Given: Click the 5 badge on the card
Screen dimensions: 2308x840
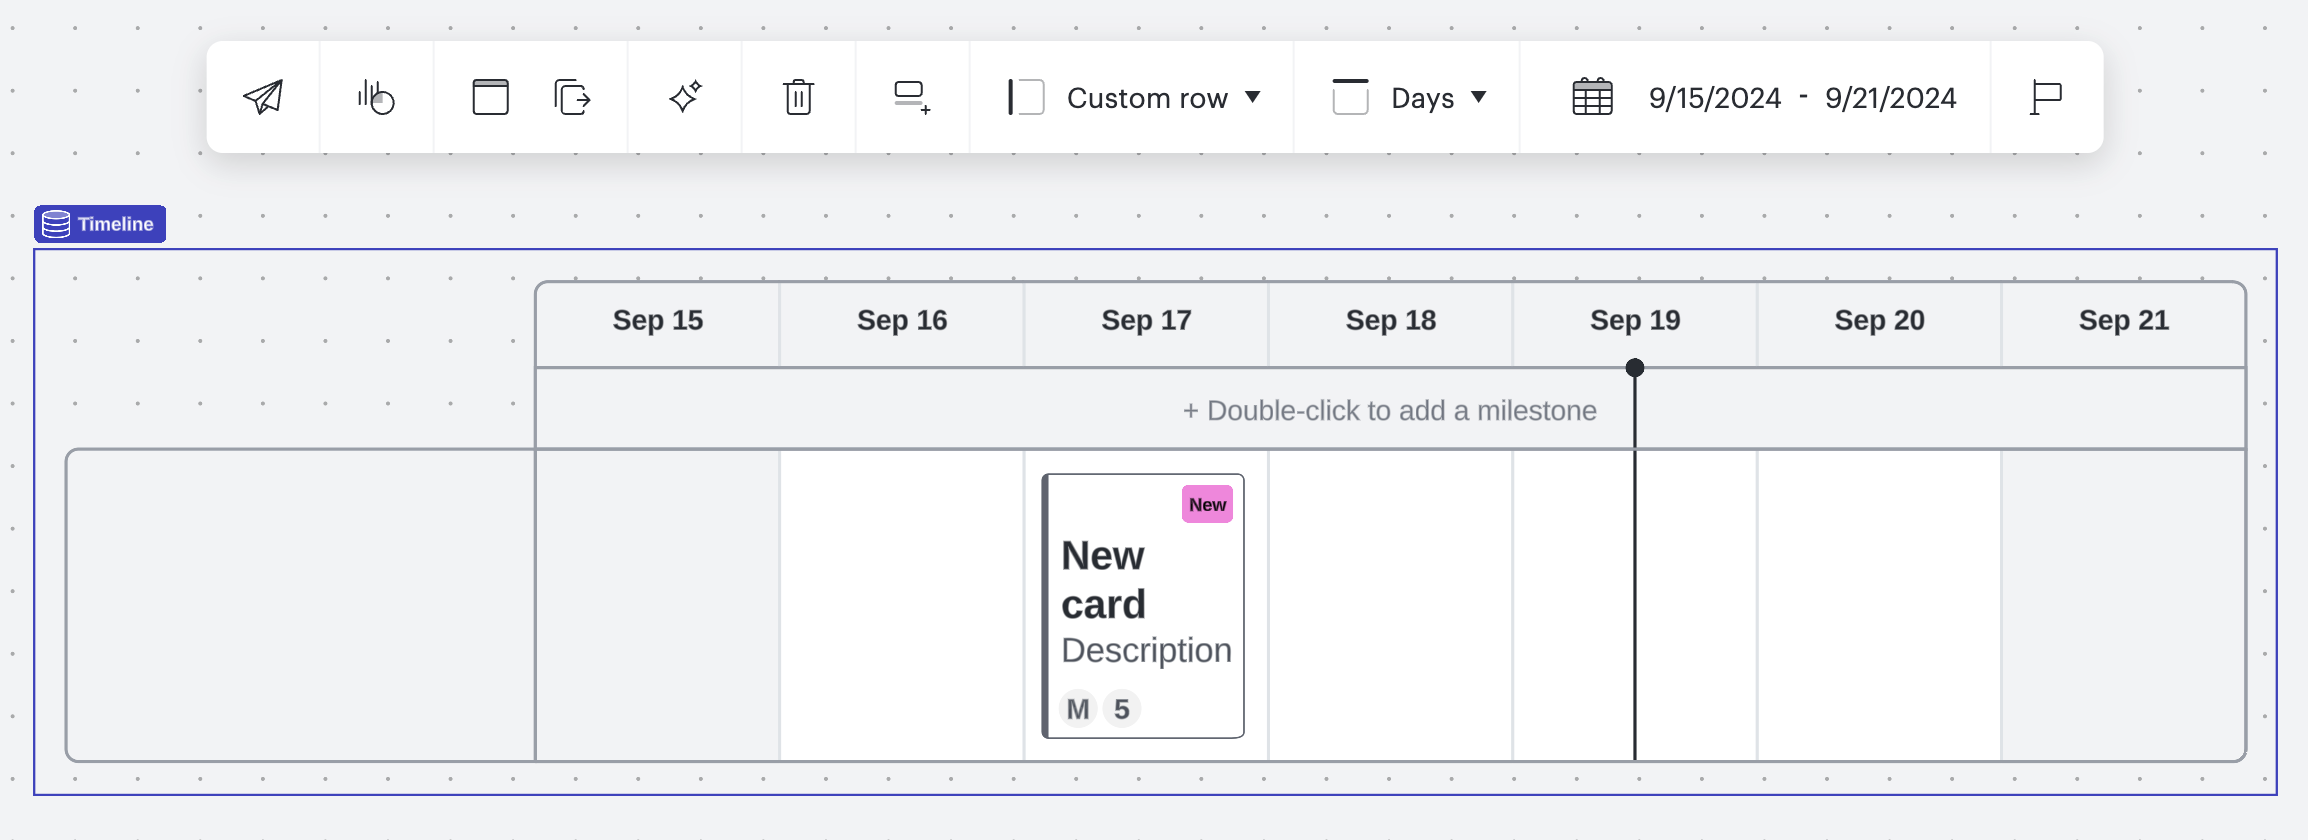Looking at the screenshot, I should (x=1122, y=708).
